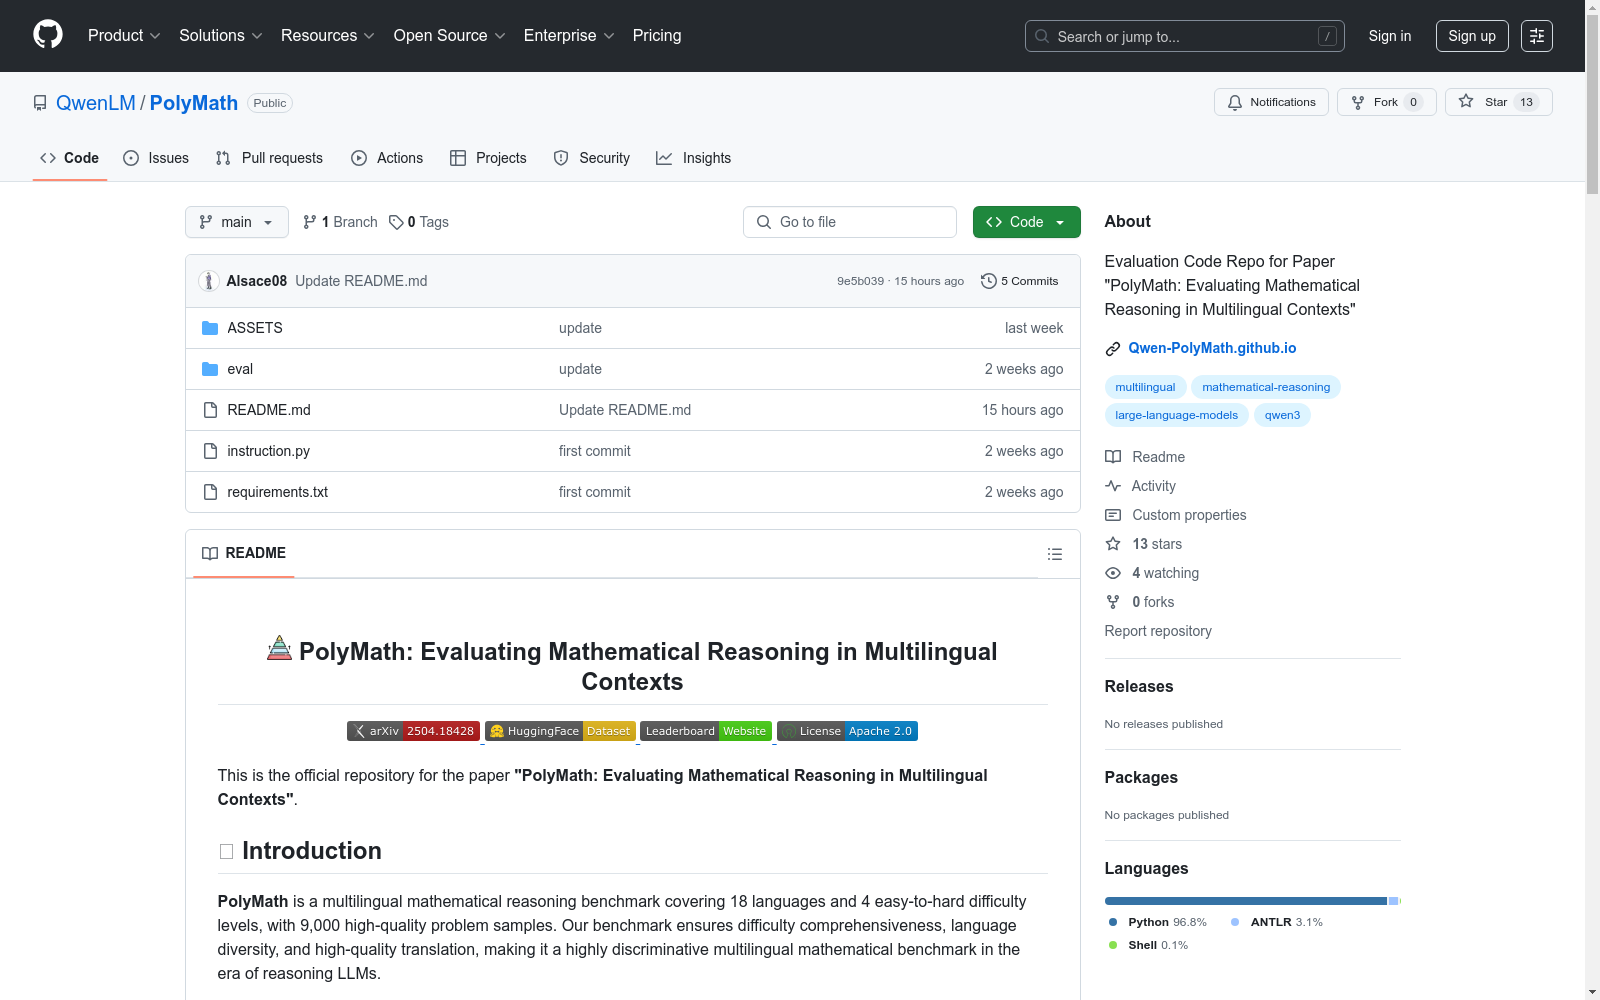
Task: Focus the Go to file search field
Action: click(850, 222)
